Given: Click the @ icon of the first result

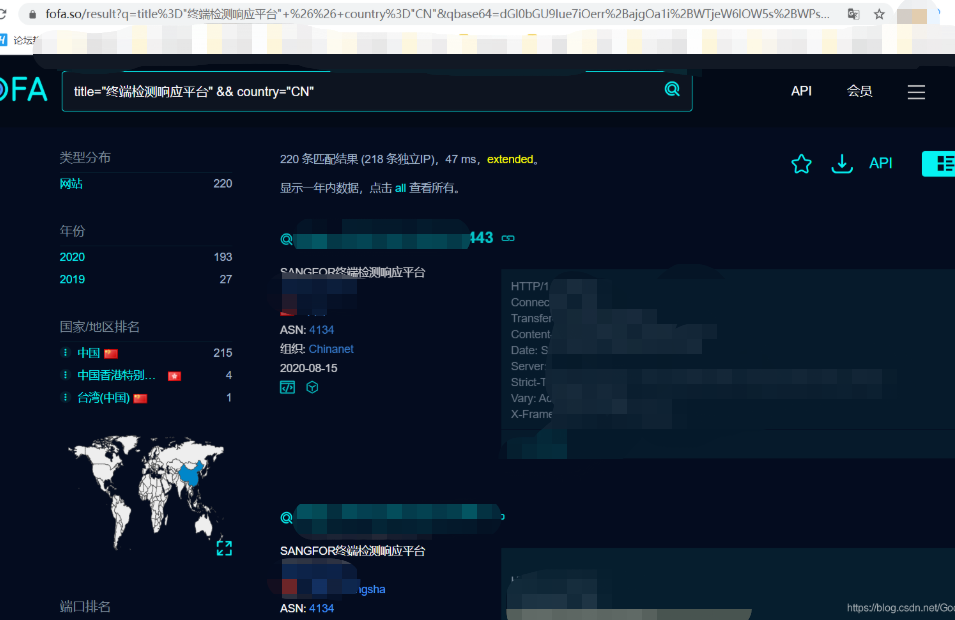Looking at the screenshot, I should (x=286, y=239).
